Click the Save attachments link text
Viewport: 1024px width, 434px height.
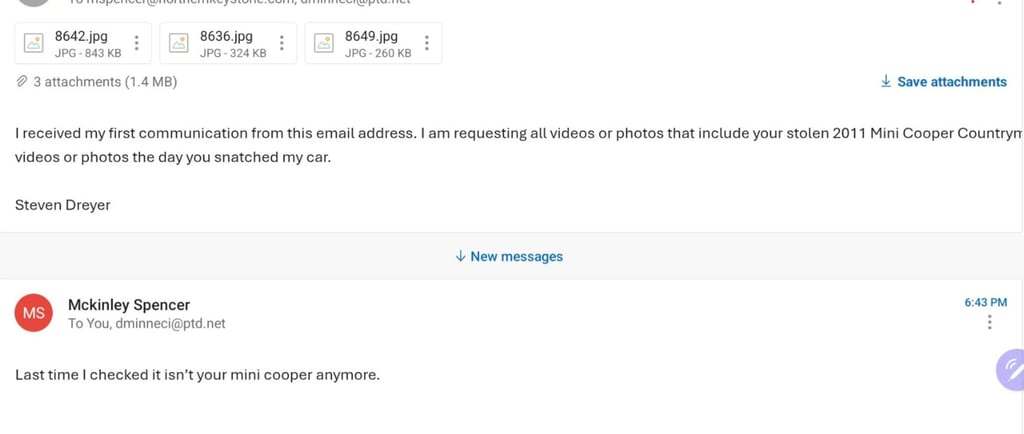[952, 82]
